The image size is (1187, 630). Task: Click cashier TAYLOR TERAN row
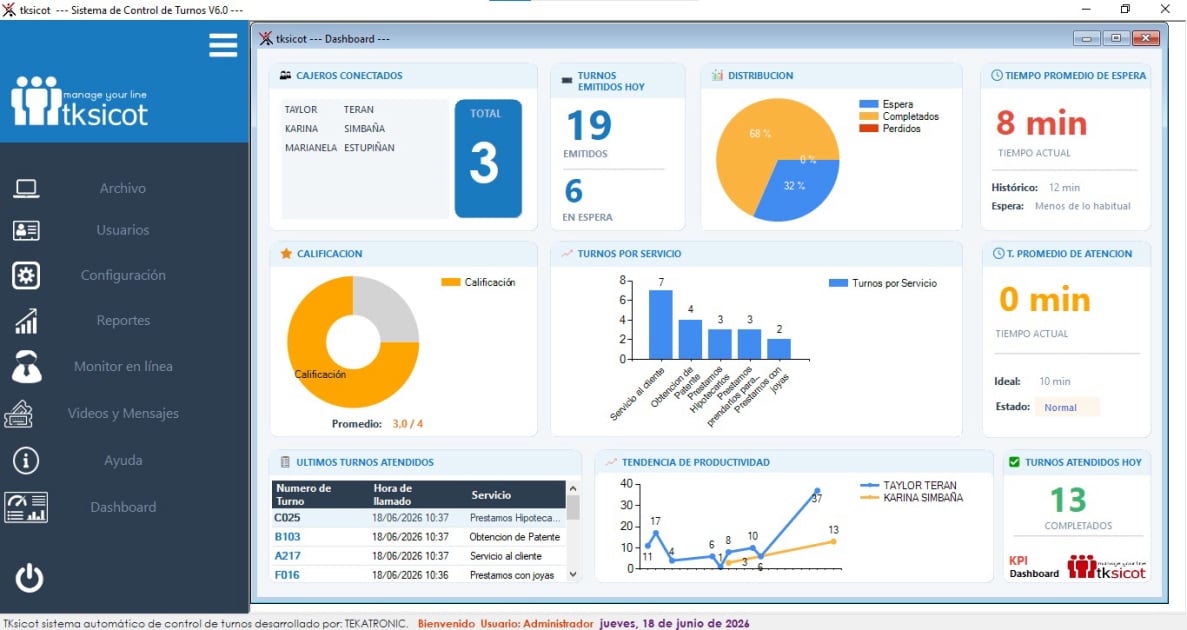click(x=329, y=110)
